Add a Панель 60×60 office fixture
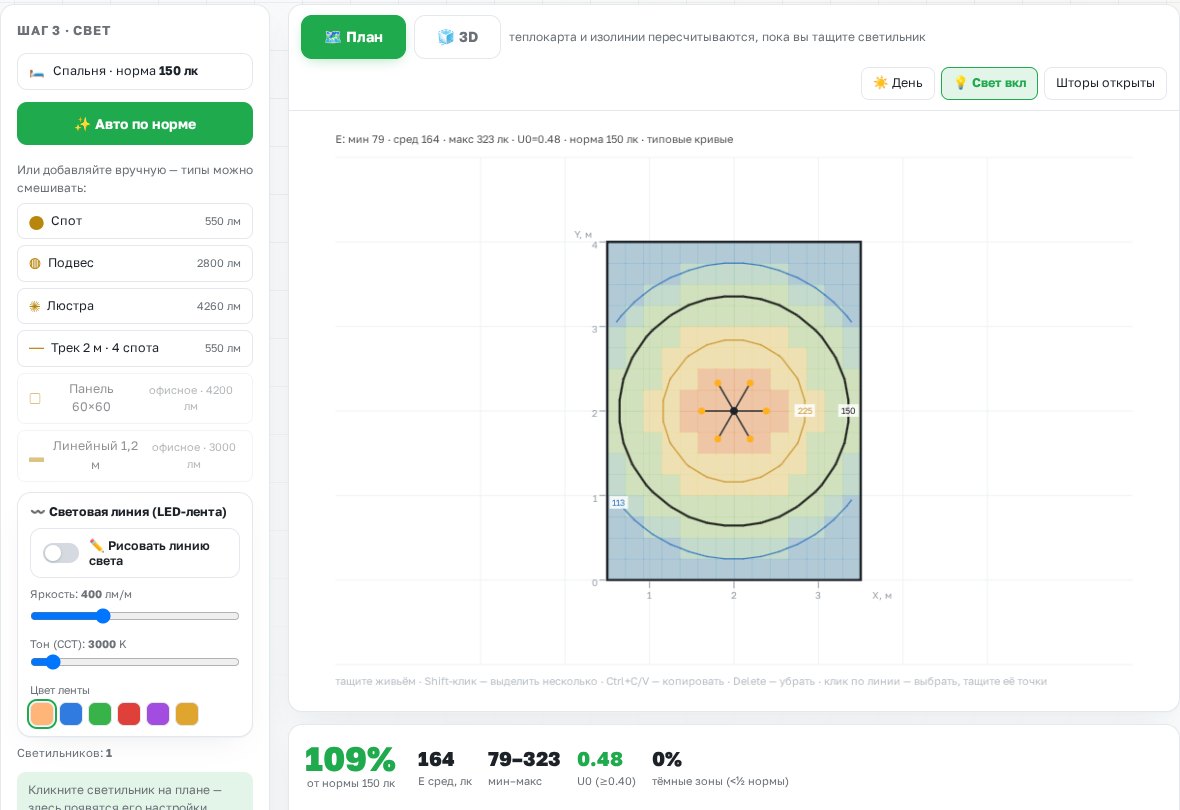 135,398
